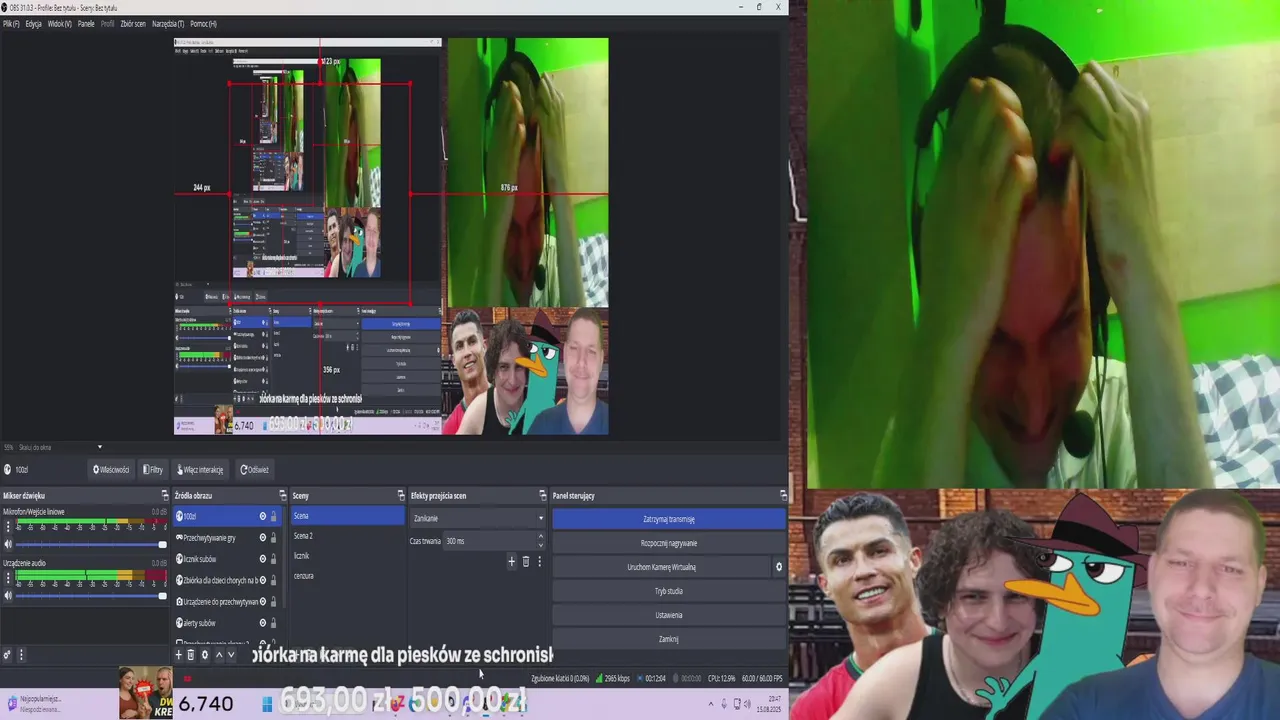This screenshot has width=1280, height=720.
Task: Click the Włącz interakcję button
Action: tap(200, 470)
